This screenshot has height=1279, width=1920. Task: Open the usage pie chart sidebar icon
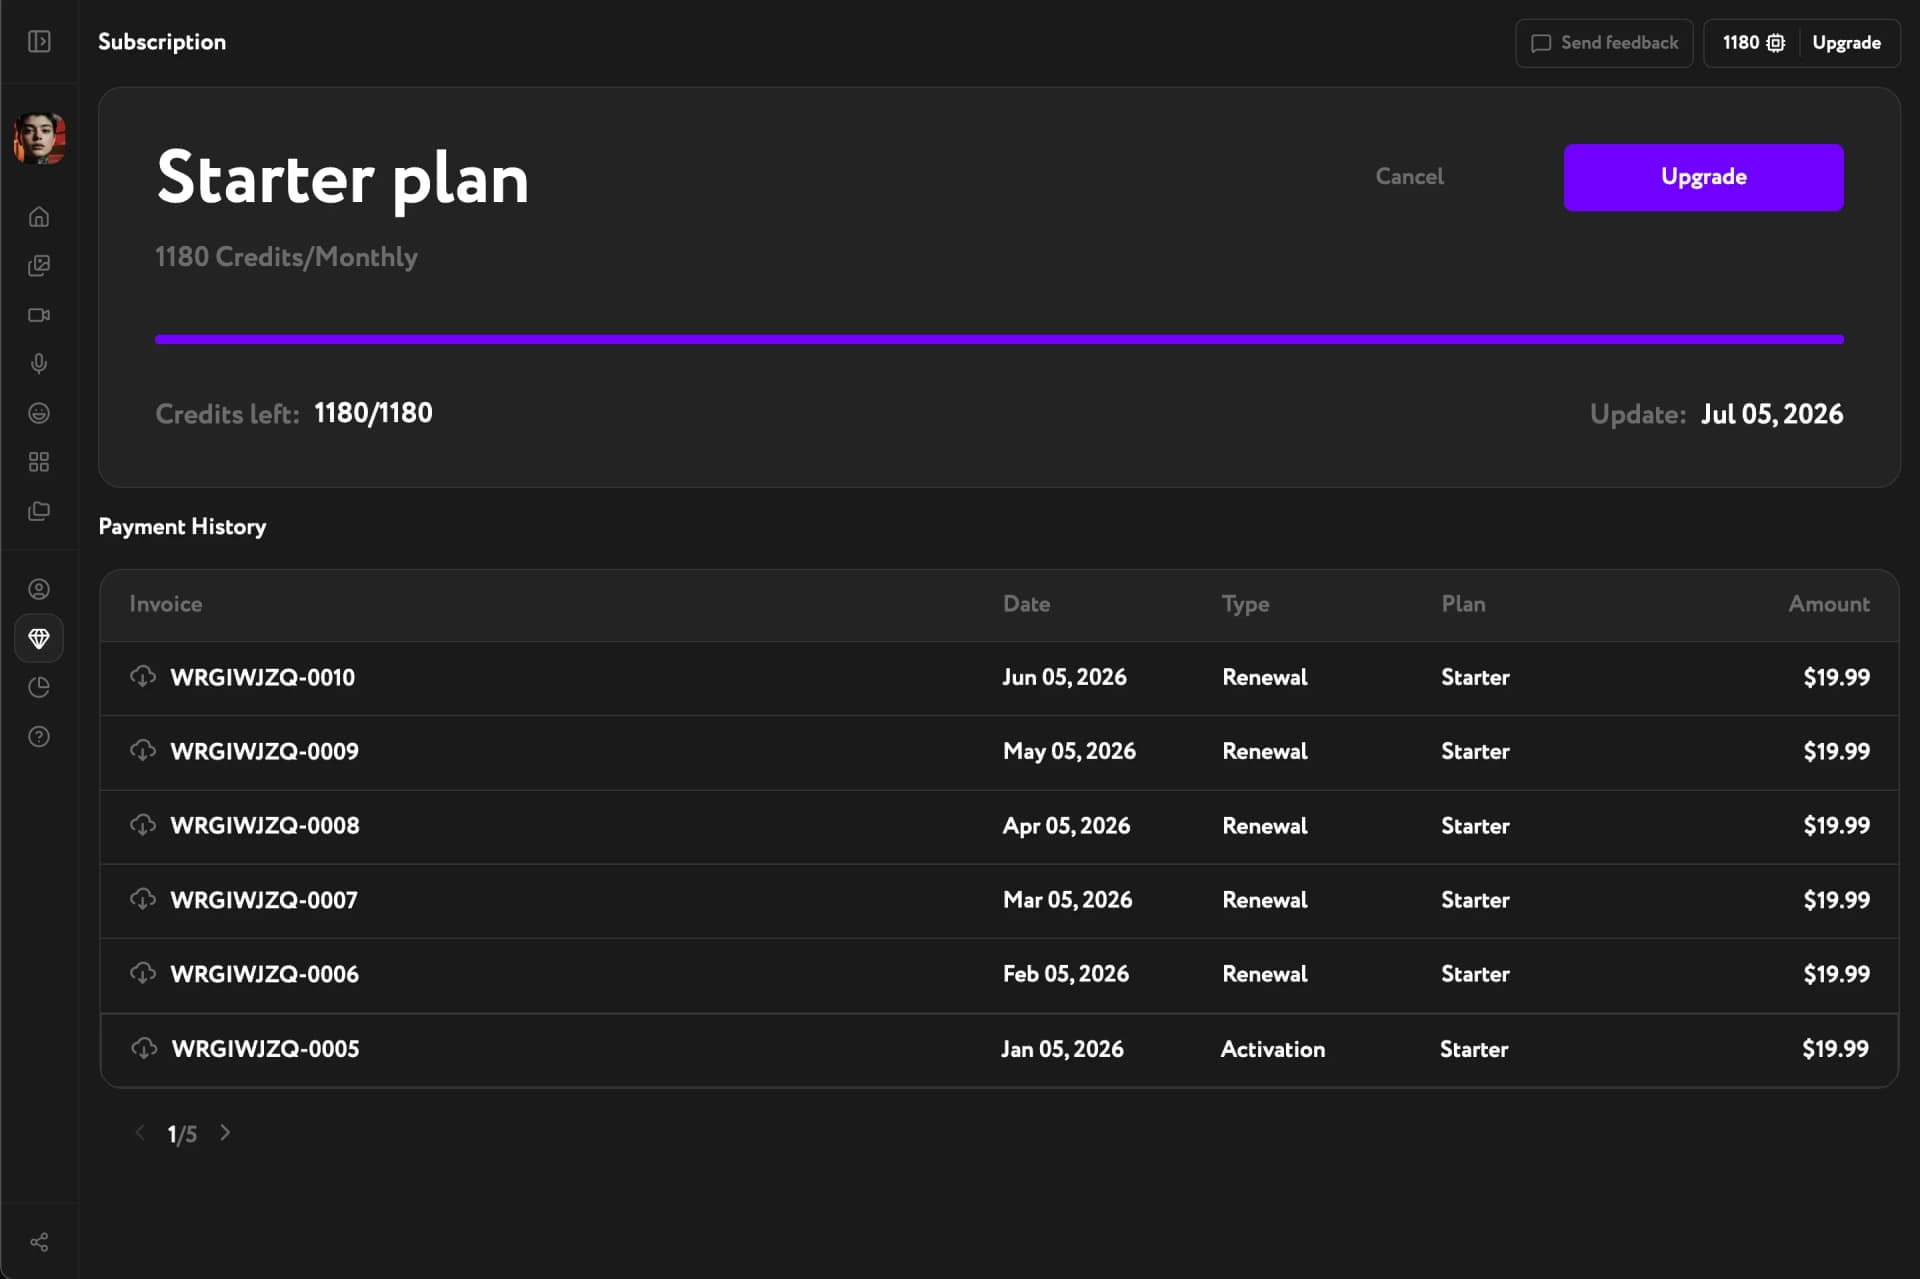coord(39,687)
